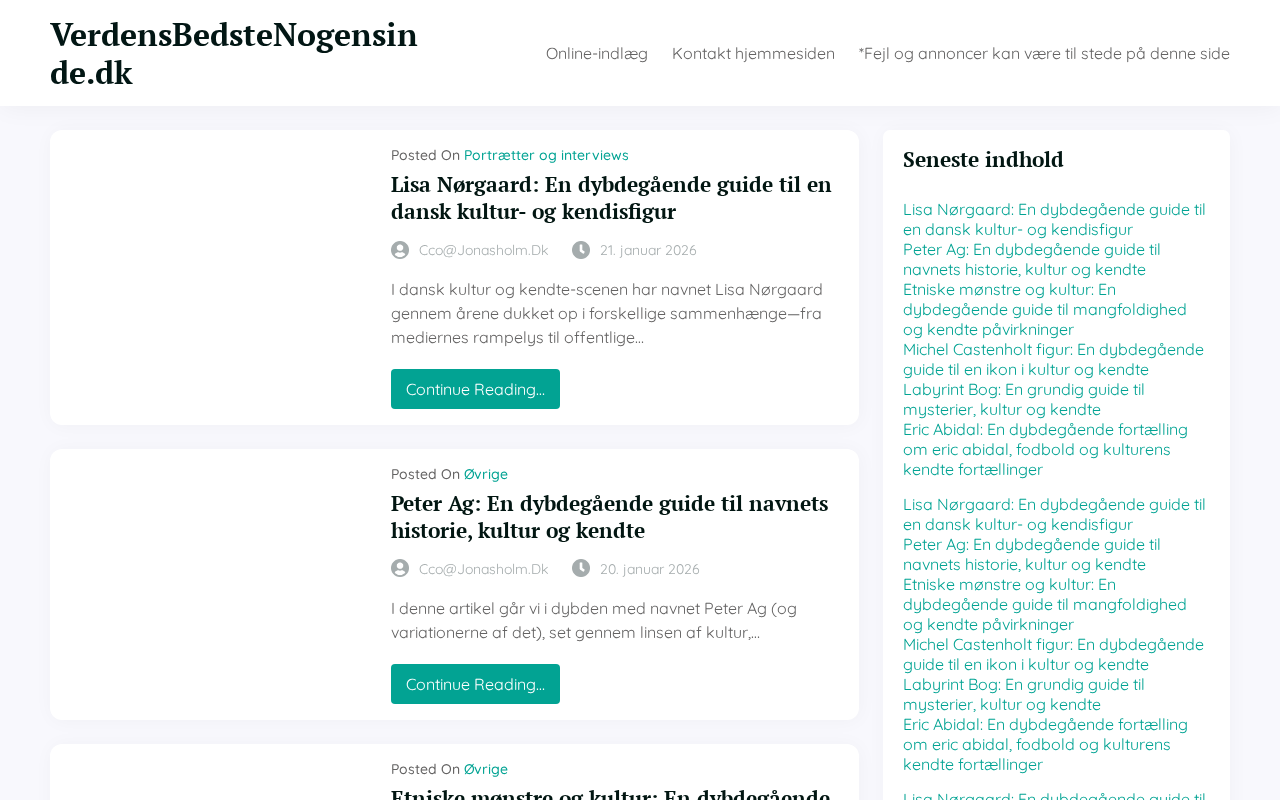Image resolution: width=1280 pixels, height=800 pixels.
Task: Open the Portrætter og interviews category
Action: 546,155
